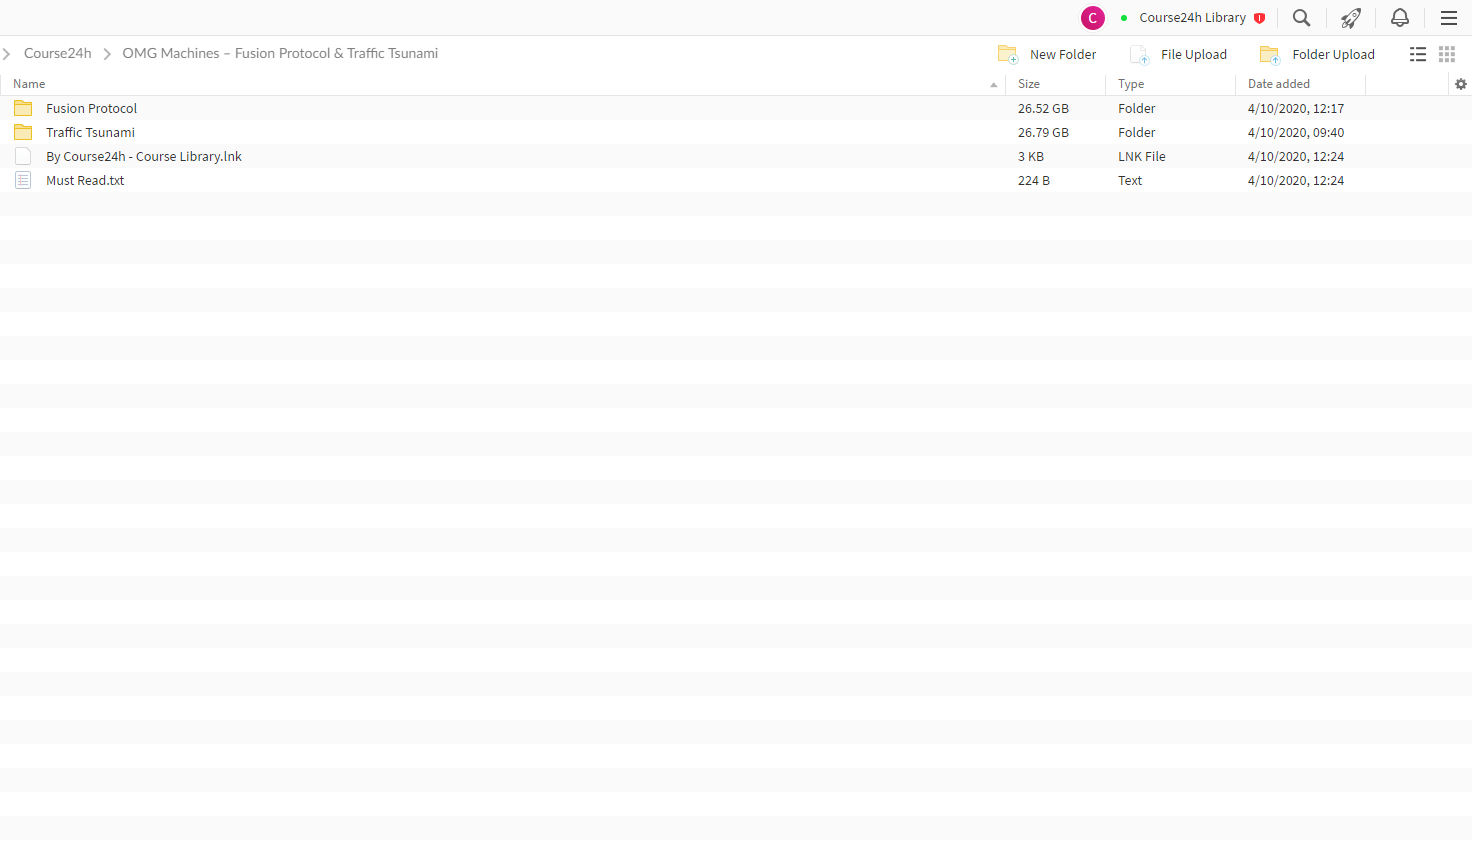Switch to list view layout

click(1418, 54)
